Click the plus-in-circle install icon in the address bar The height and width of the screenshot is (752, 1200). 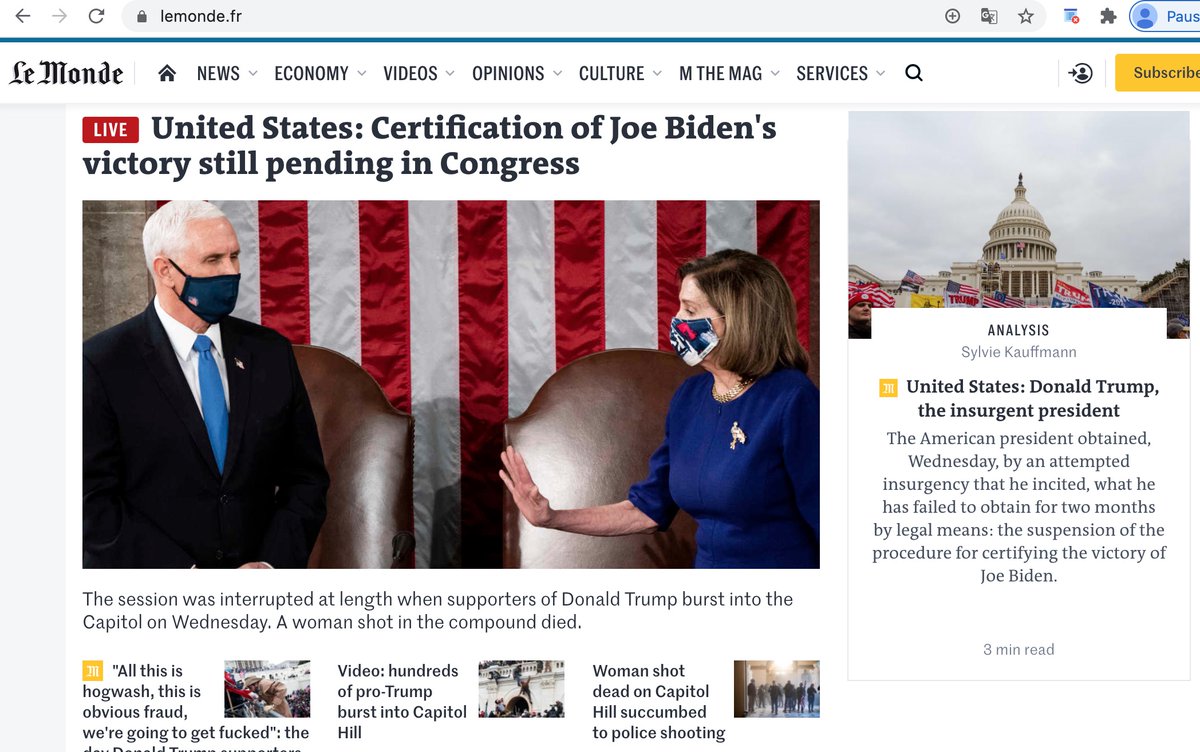[952, 16]
